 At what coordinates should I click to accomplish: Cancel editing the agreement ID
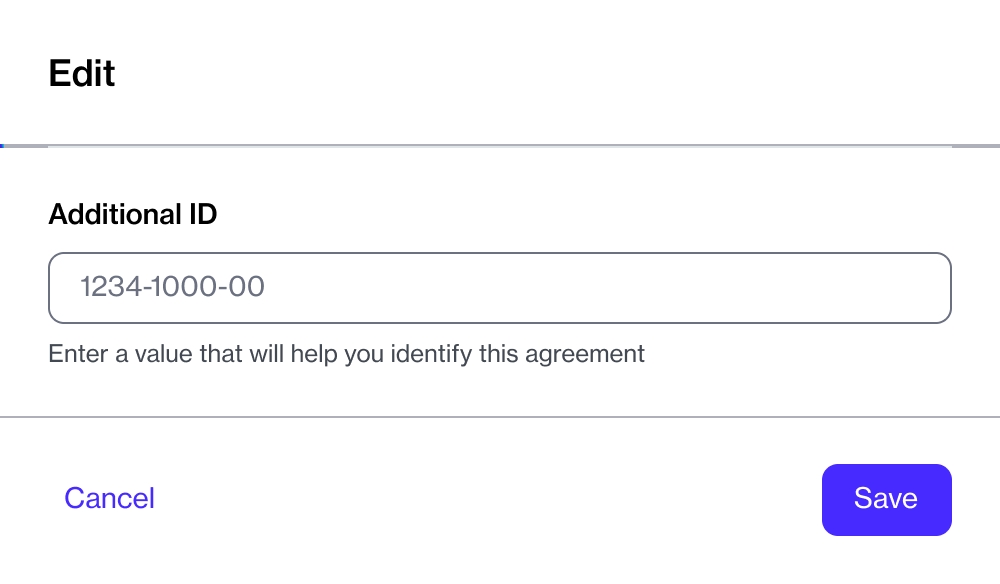pos(109,498)
